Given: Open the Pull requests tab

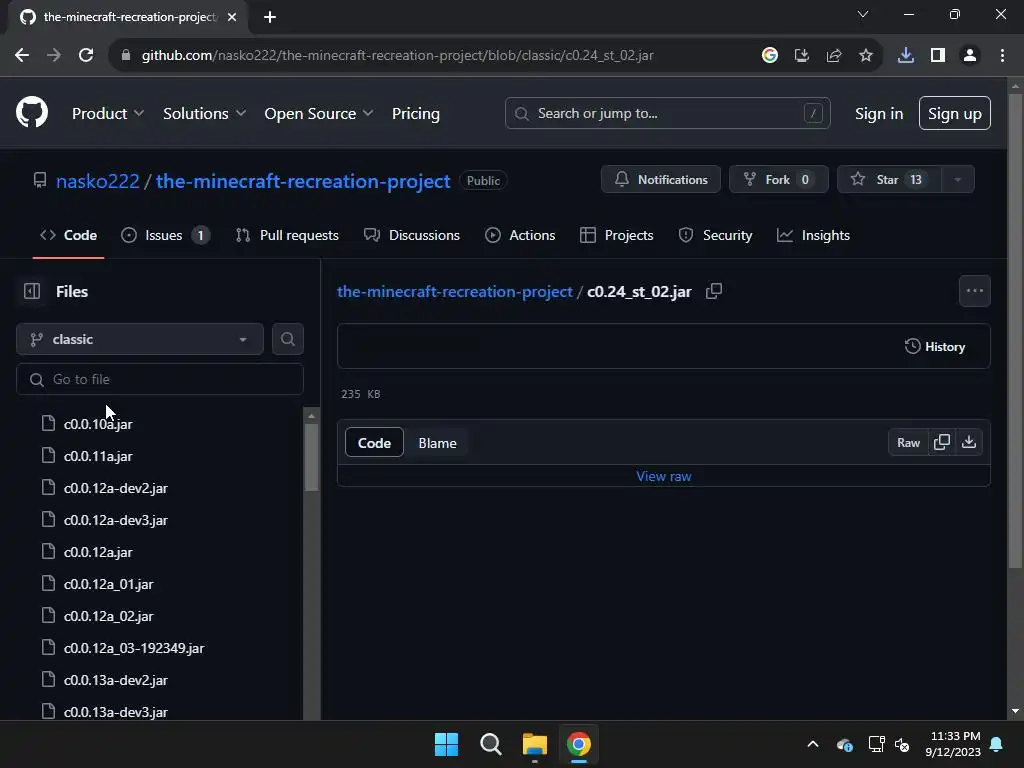Looking at the screenshot, I should coord(287,235).
